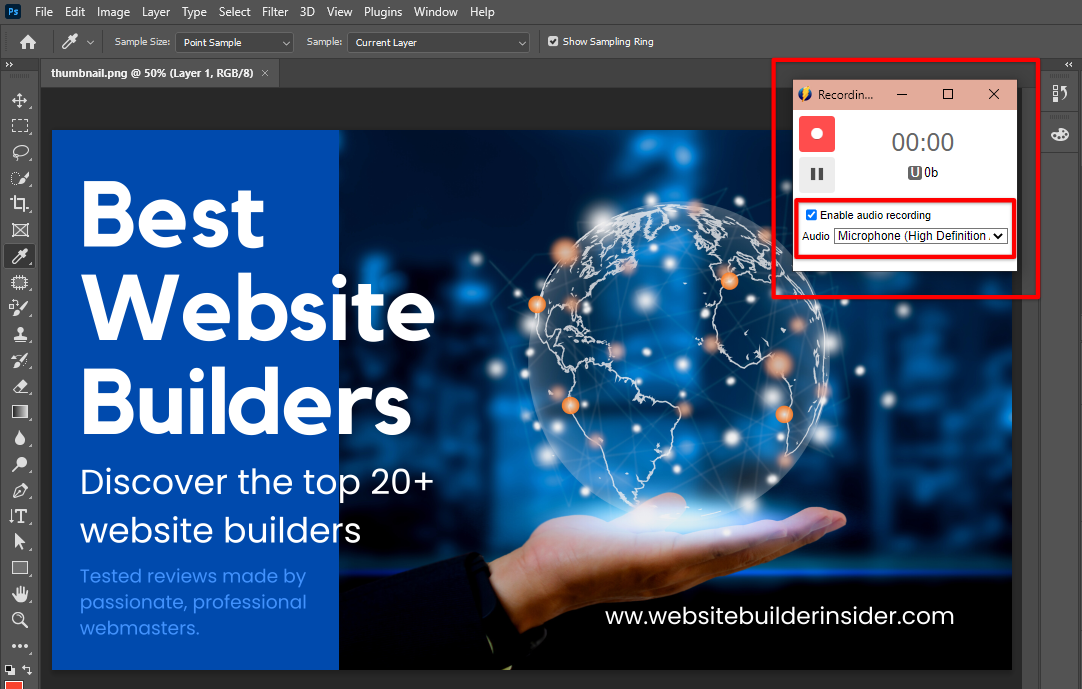This screenshot has height=689, width=1082.
Task: Select the Clone Stamp tool
Action: [20, 334]
